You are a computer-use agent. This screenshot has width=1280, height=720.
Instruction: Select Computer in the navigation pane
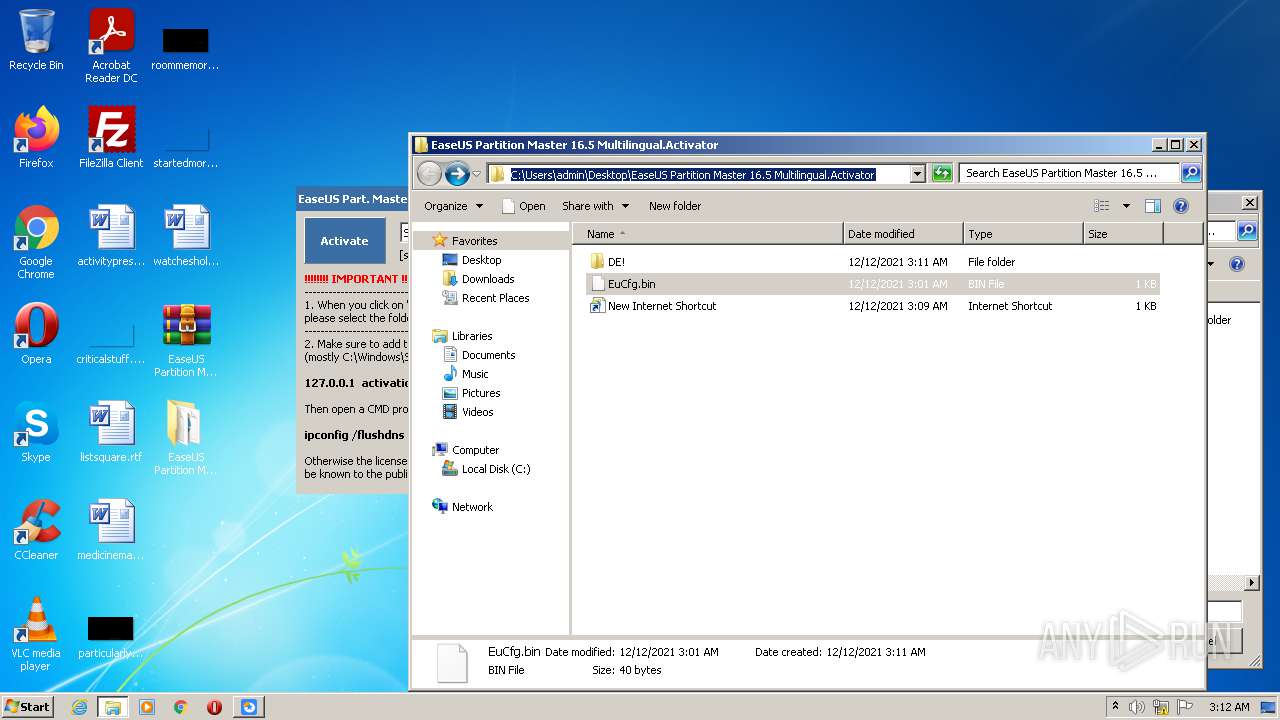point(475,450)
